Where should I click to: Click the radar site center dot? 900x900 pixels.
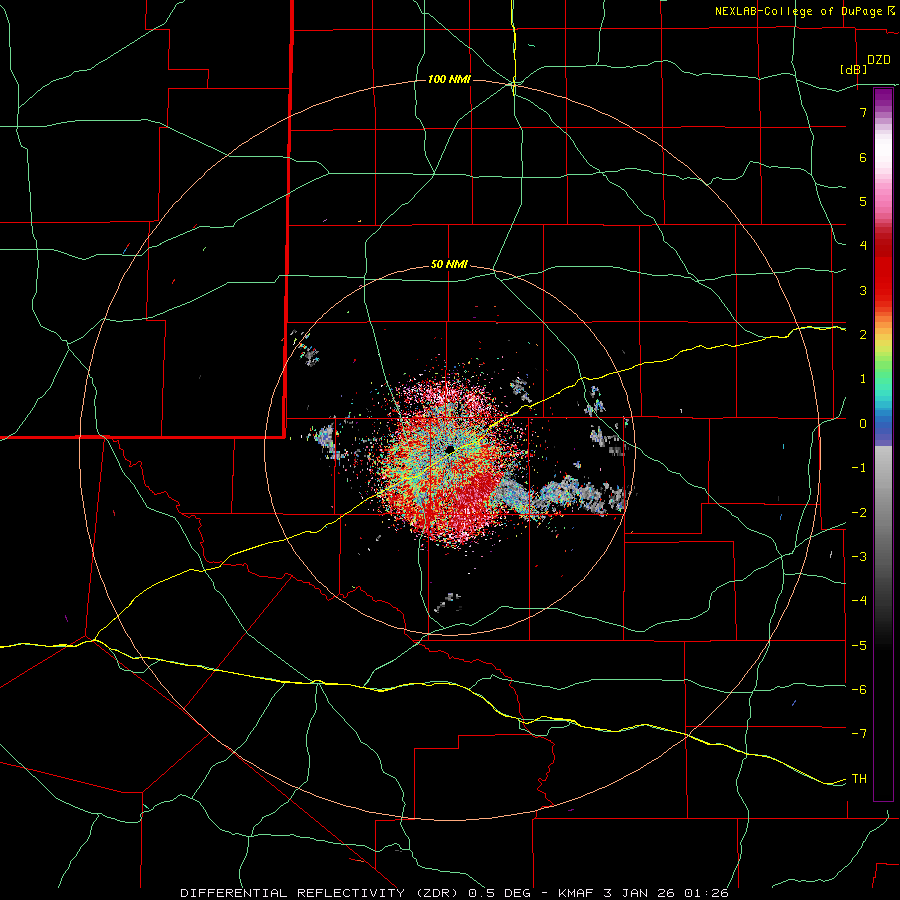point(450,449)
